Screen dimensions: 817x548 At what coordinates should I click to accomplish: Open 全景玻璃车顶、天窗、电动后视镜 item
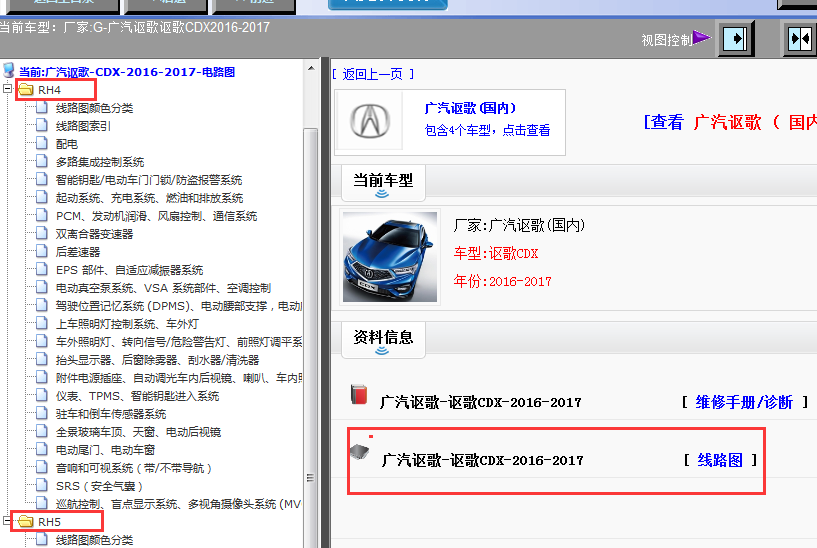(138, 432)
